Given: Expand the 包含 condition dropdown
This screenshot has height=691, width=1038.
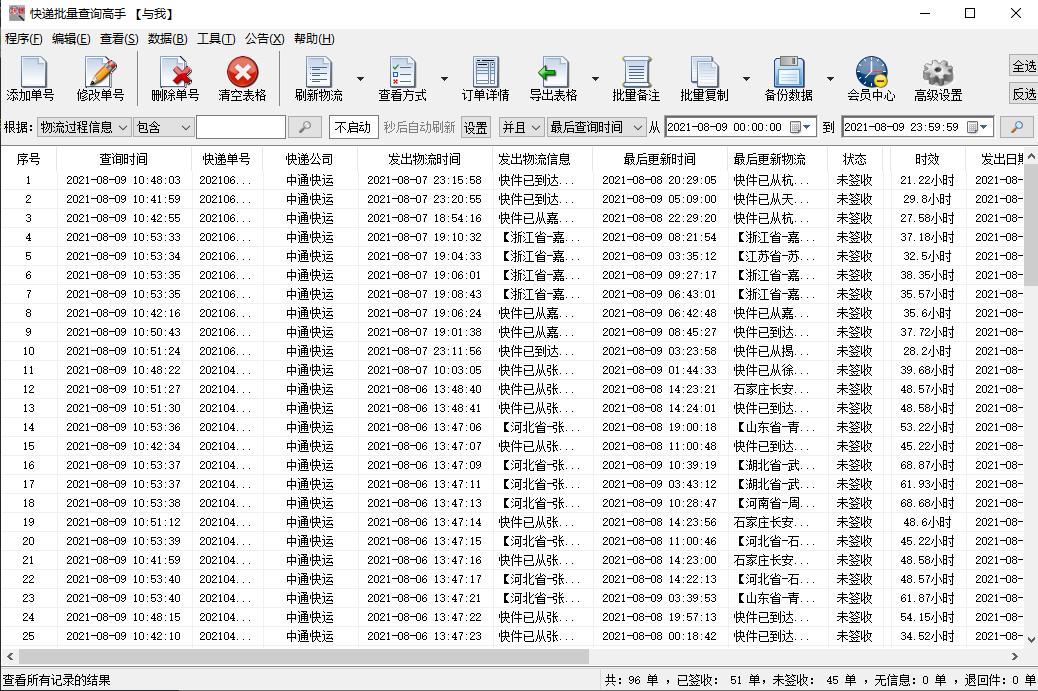Looking at the screenshot, I should (x=160, y=128).
